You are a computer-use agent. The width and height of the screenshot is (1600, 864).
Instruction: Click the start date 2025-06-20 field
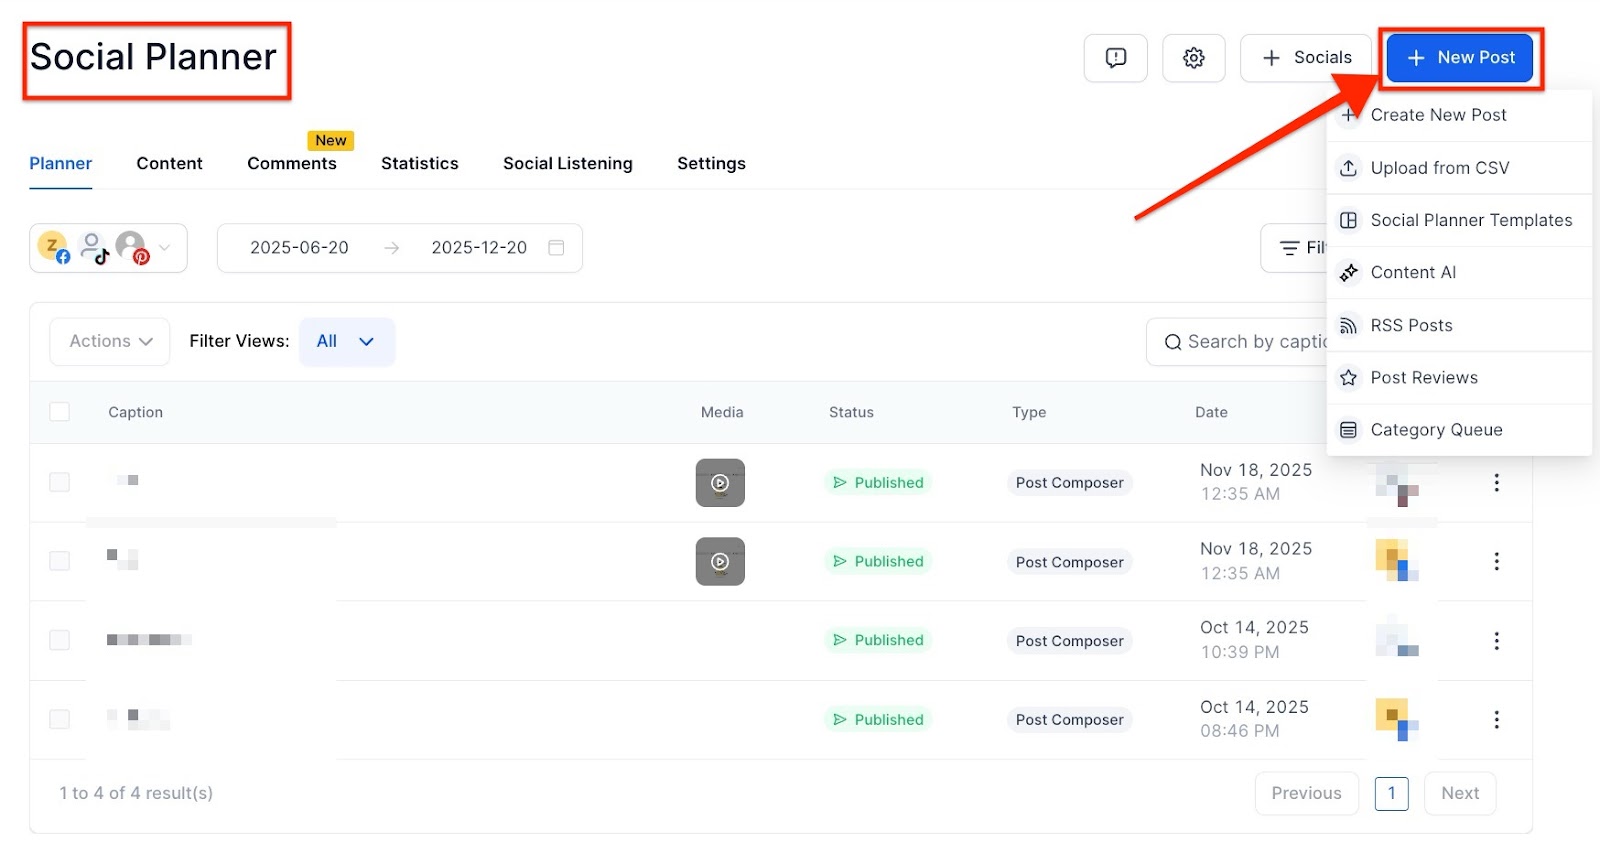pos(299,248)
